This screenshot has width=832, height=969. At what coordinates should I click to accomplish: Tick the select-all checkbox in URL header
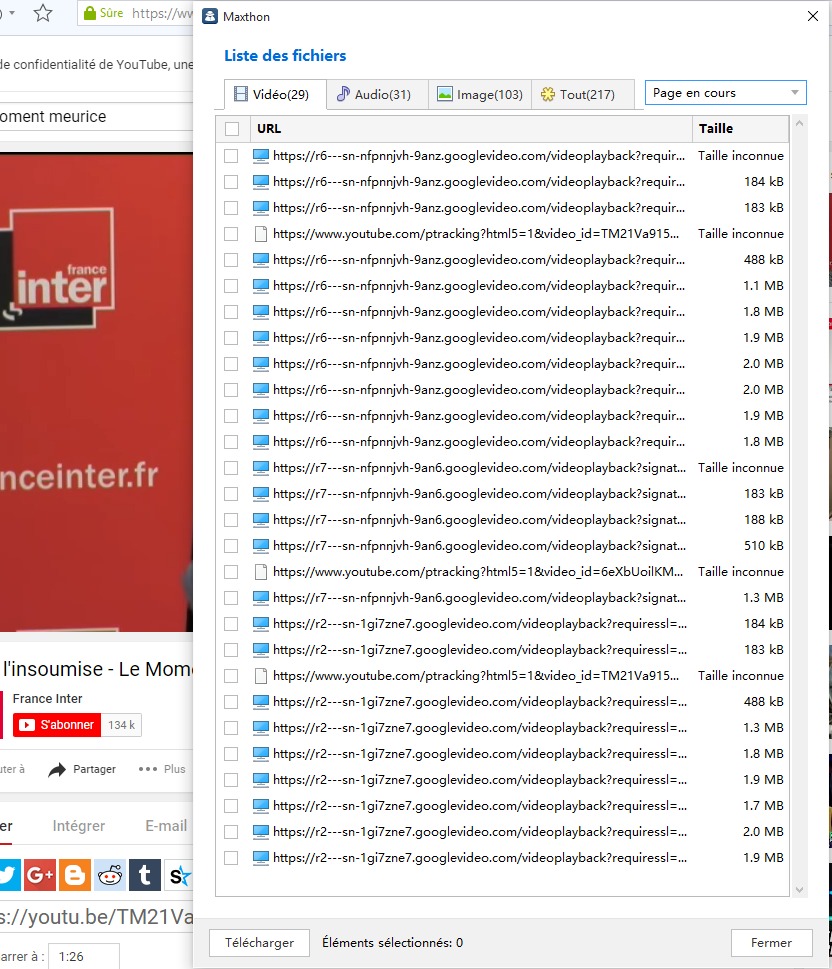(x=232, y=129)
